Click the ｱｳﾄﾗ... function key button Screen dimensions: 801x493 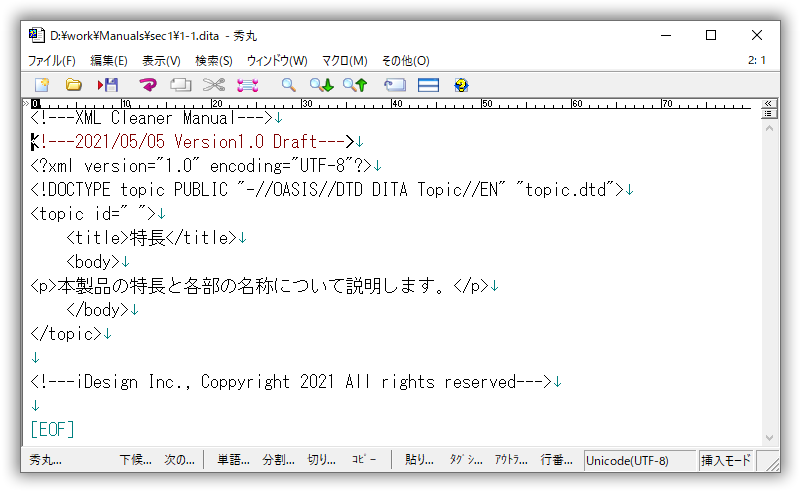click(x=511, y=460)
